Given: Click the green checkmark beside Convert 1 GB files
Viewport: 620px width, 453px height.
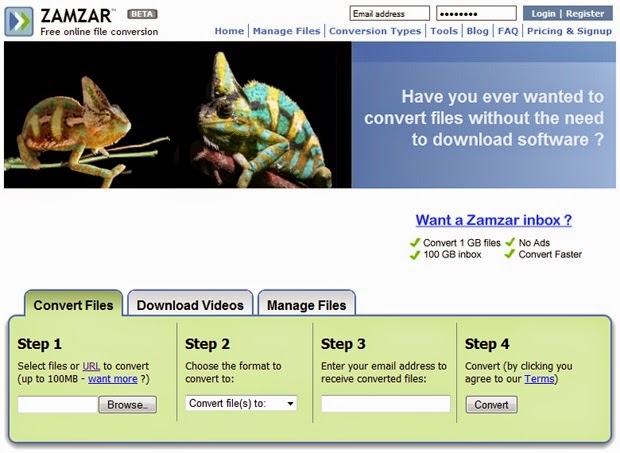Looking at the screenshot, I should (x=415, y=242).
